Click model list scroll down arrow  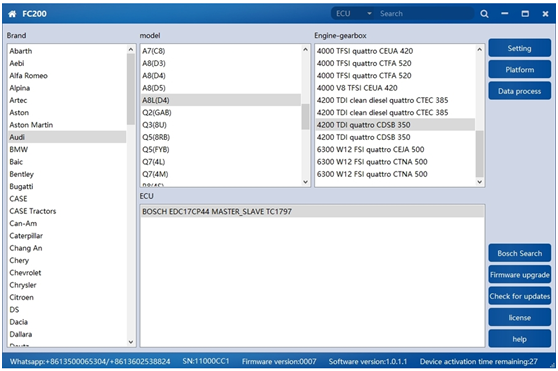tap(305, 182)
